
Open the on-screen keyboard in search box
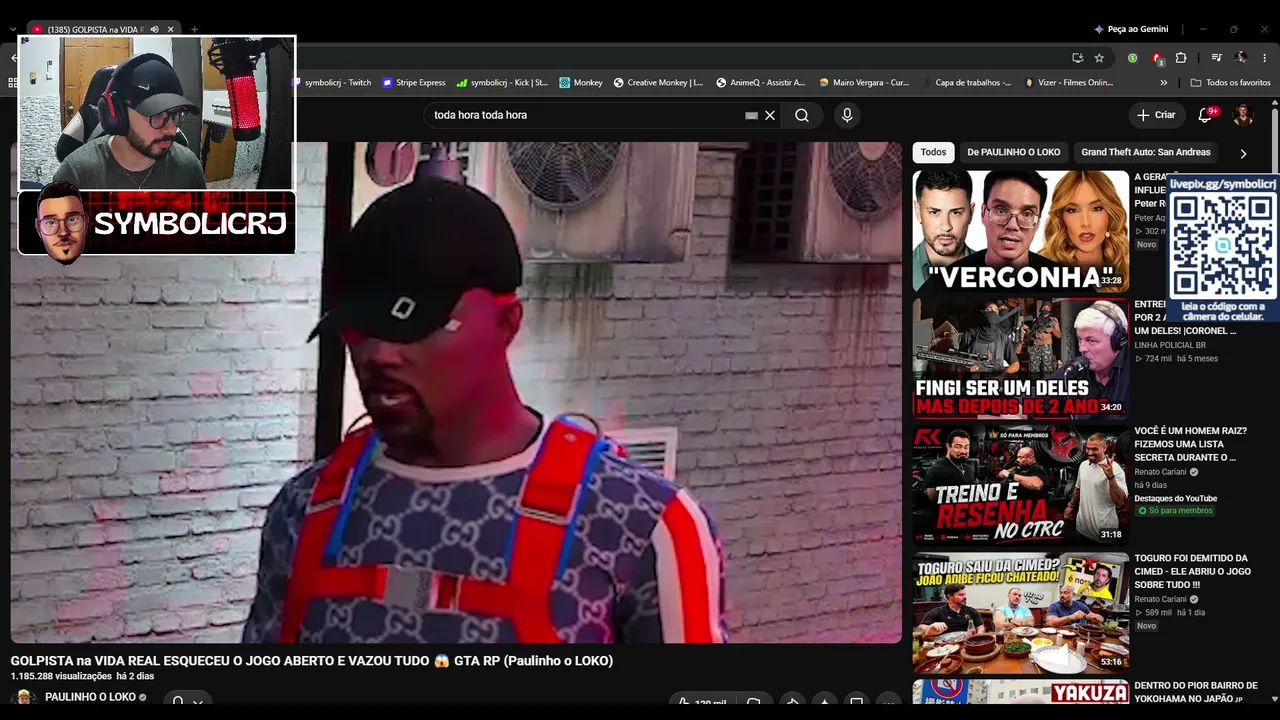(x=751, y=115)
